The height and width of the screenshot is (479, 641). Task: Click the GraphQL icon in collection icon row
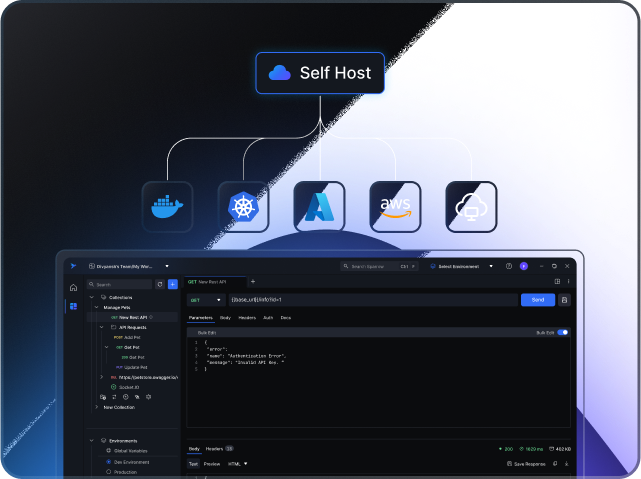(148, 397)
